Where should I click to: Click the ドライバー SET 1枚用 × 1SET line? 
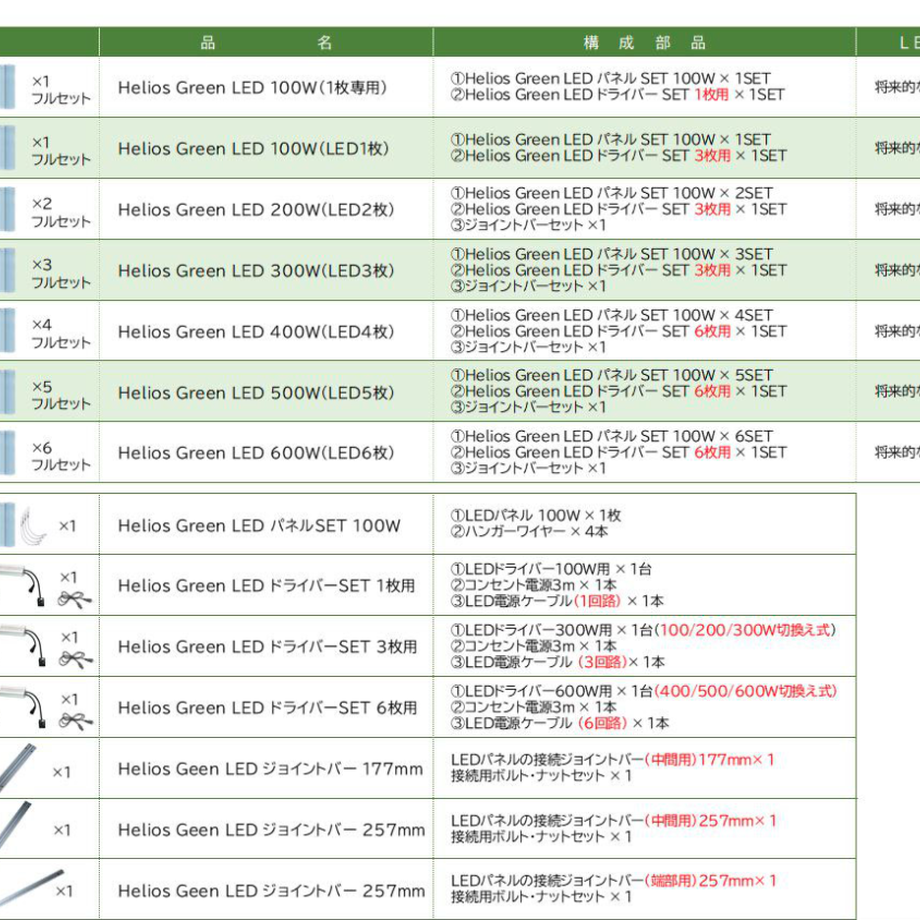617,94
